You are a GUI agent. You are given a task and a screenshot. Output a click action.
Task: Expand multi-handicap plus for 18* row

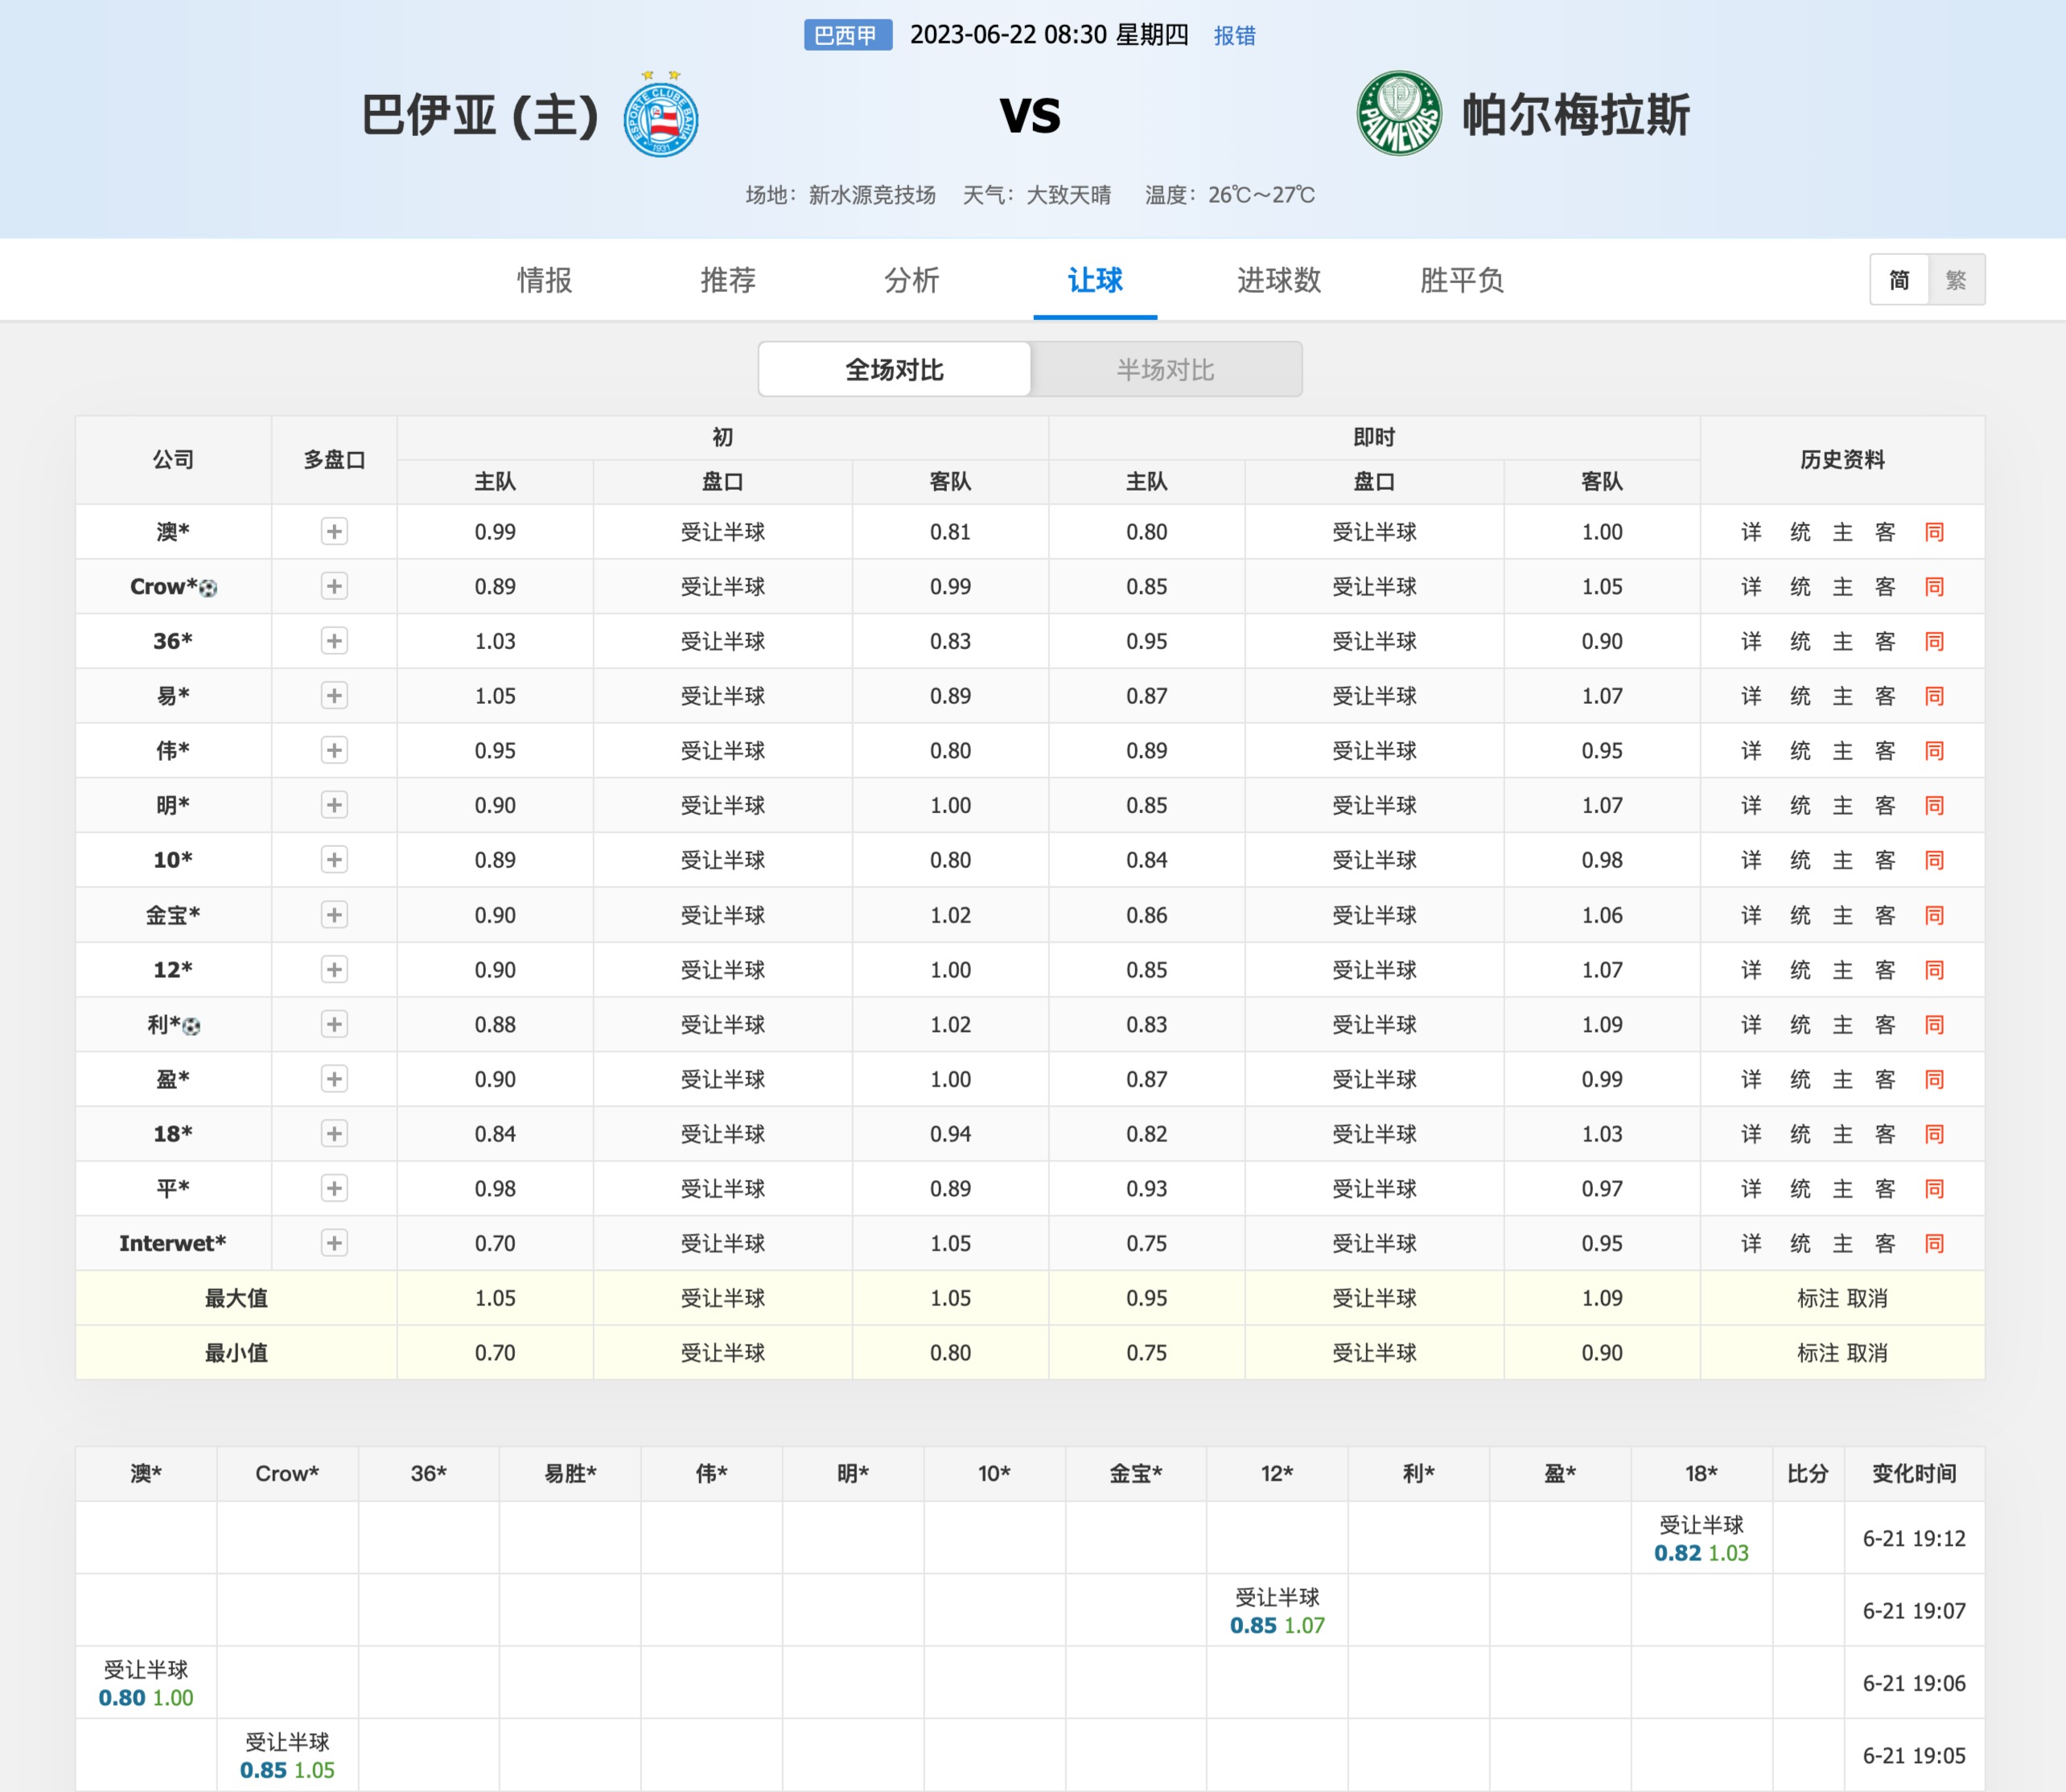pyautogui.click(x=334, y=1134)
